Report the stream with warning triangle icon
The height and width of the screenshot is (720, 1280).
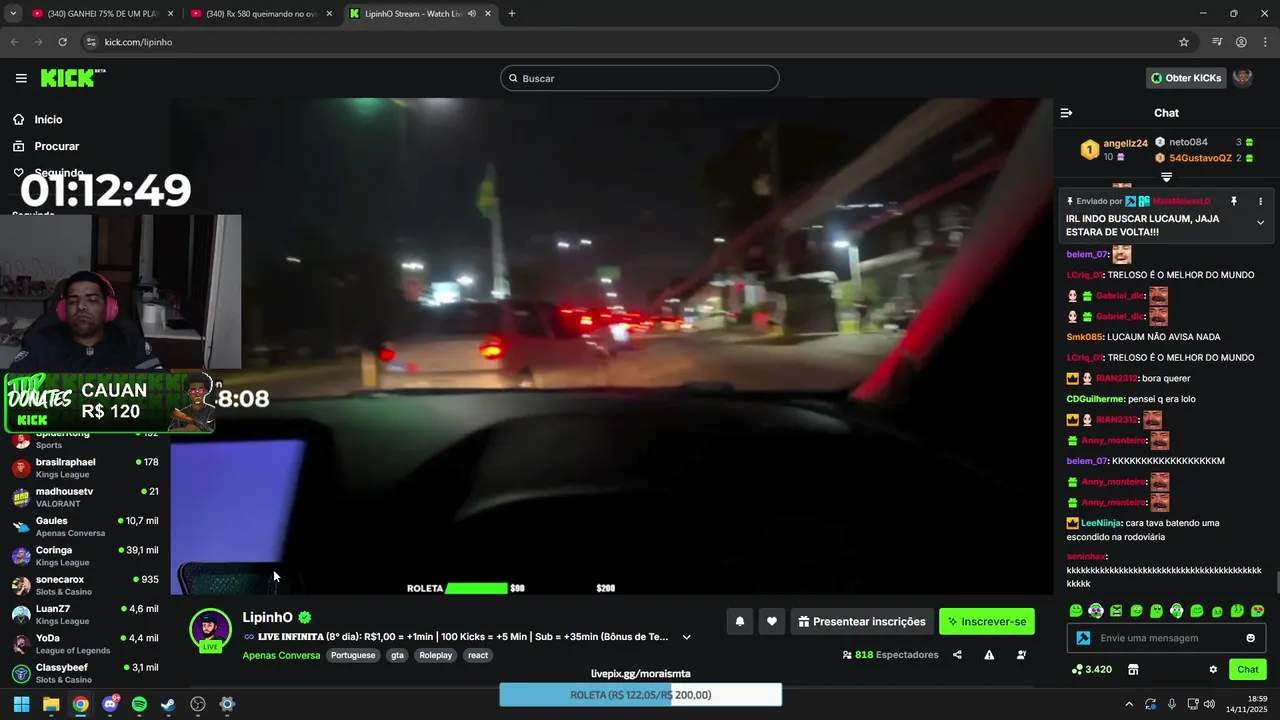tap(989, 655)
